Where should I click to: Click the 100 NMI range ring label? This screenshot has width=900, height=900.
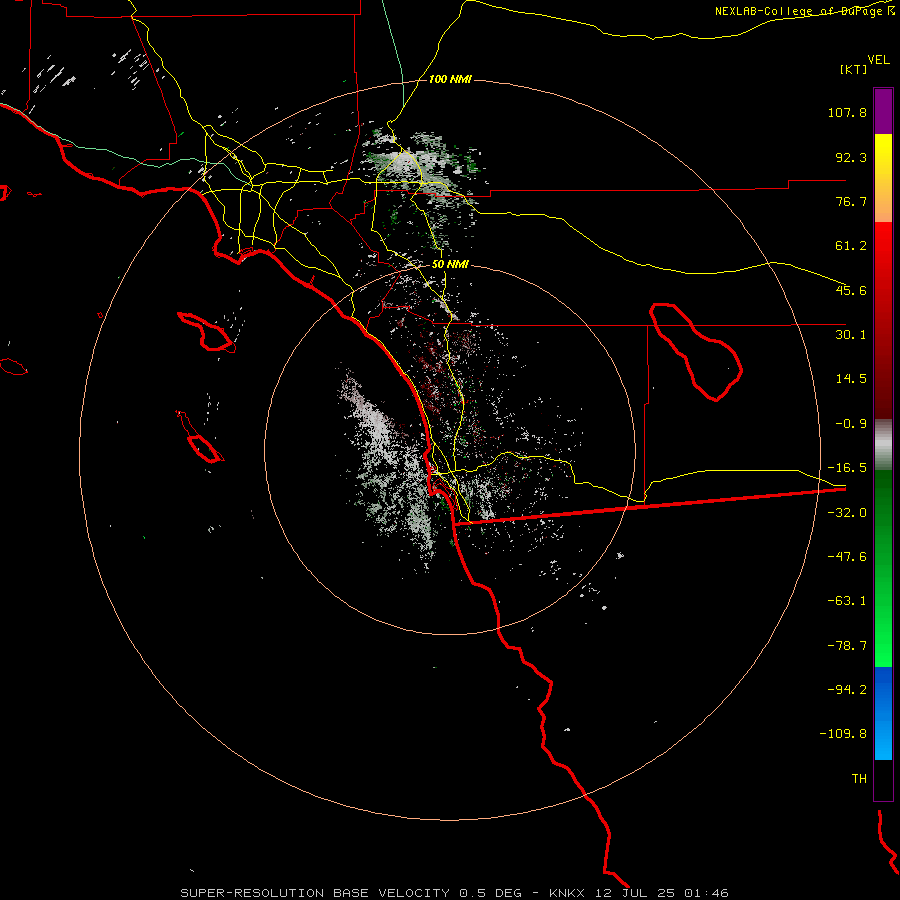click(450, 79)
